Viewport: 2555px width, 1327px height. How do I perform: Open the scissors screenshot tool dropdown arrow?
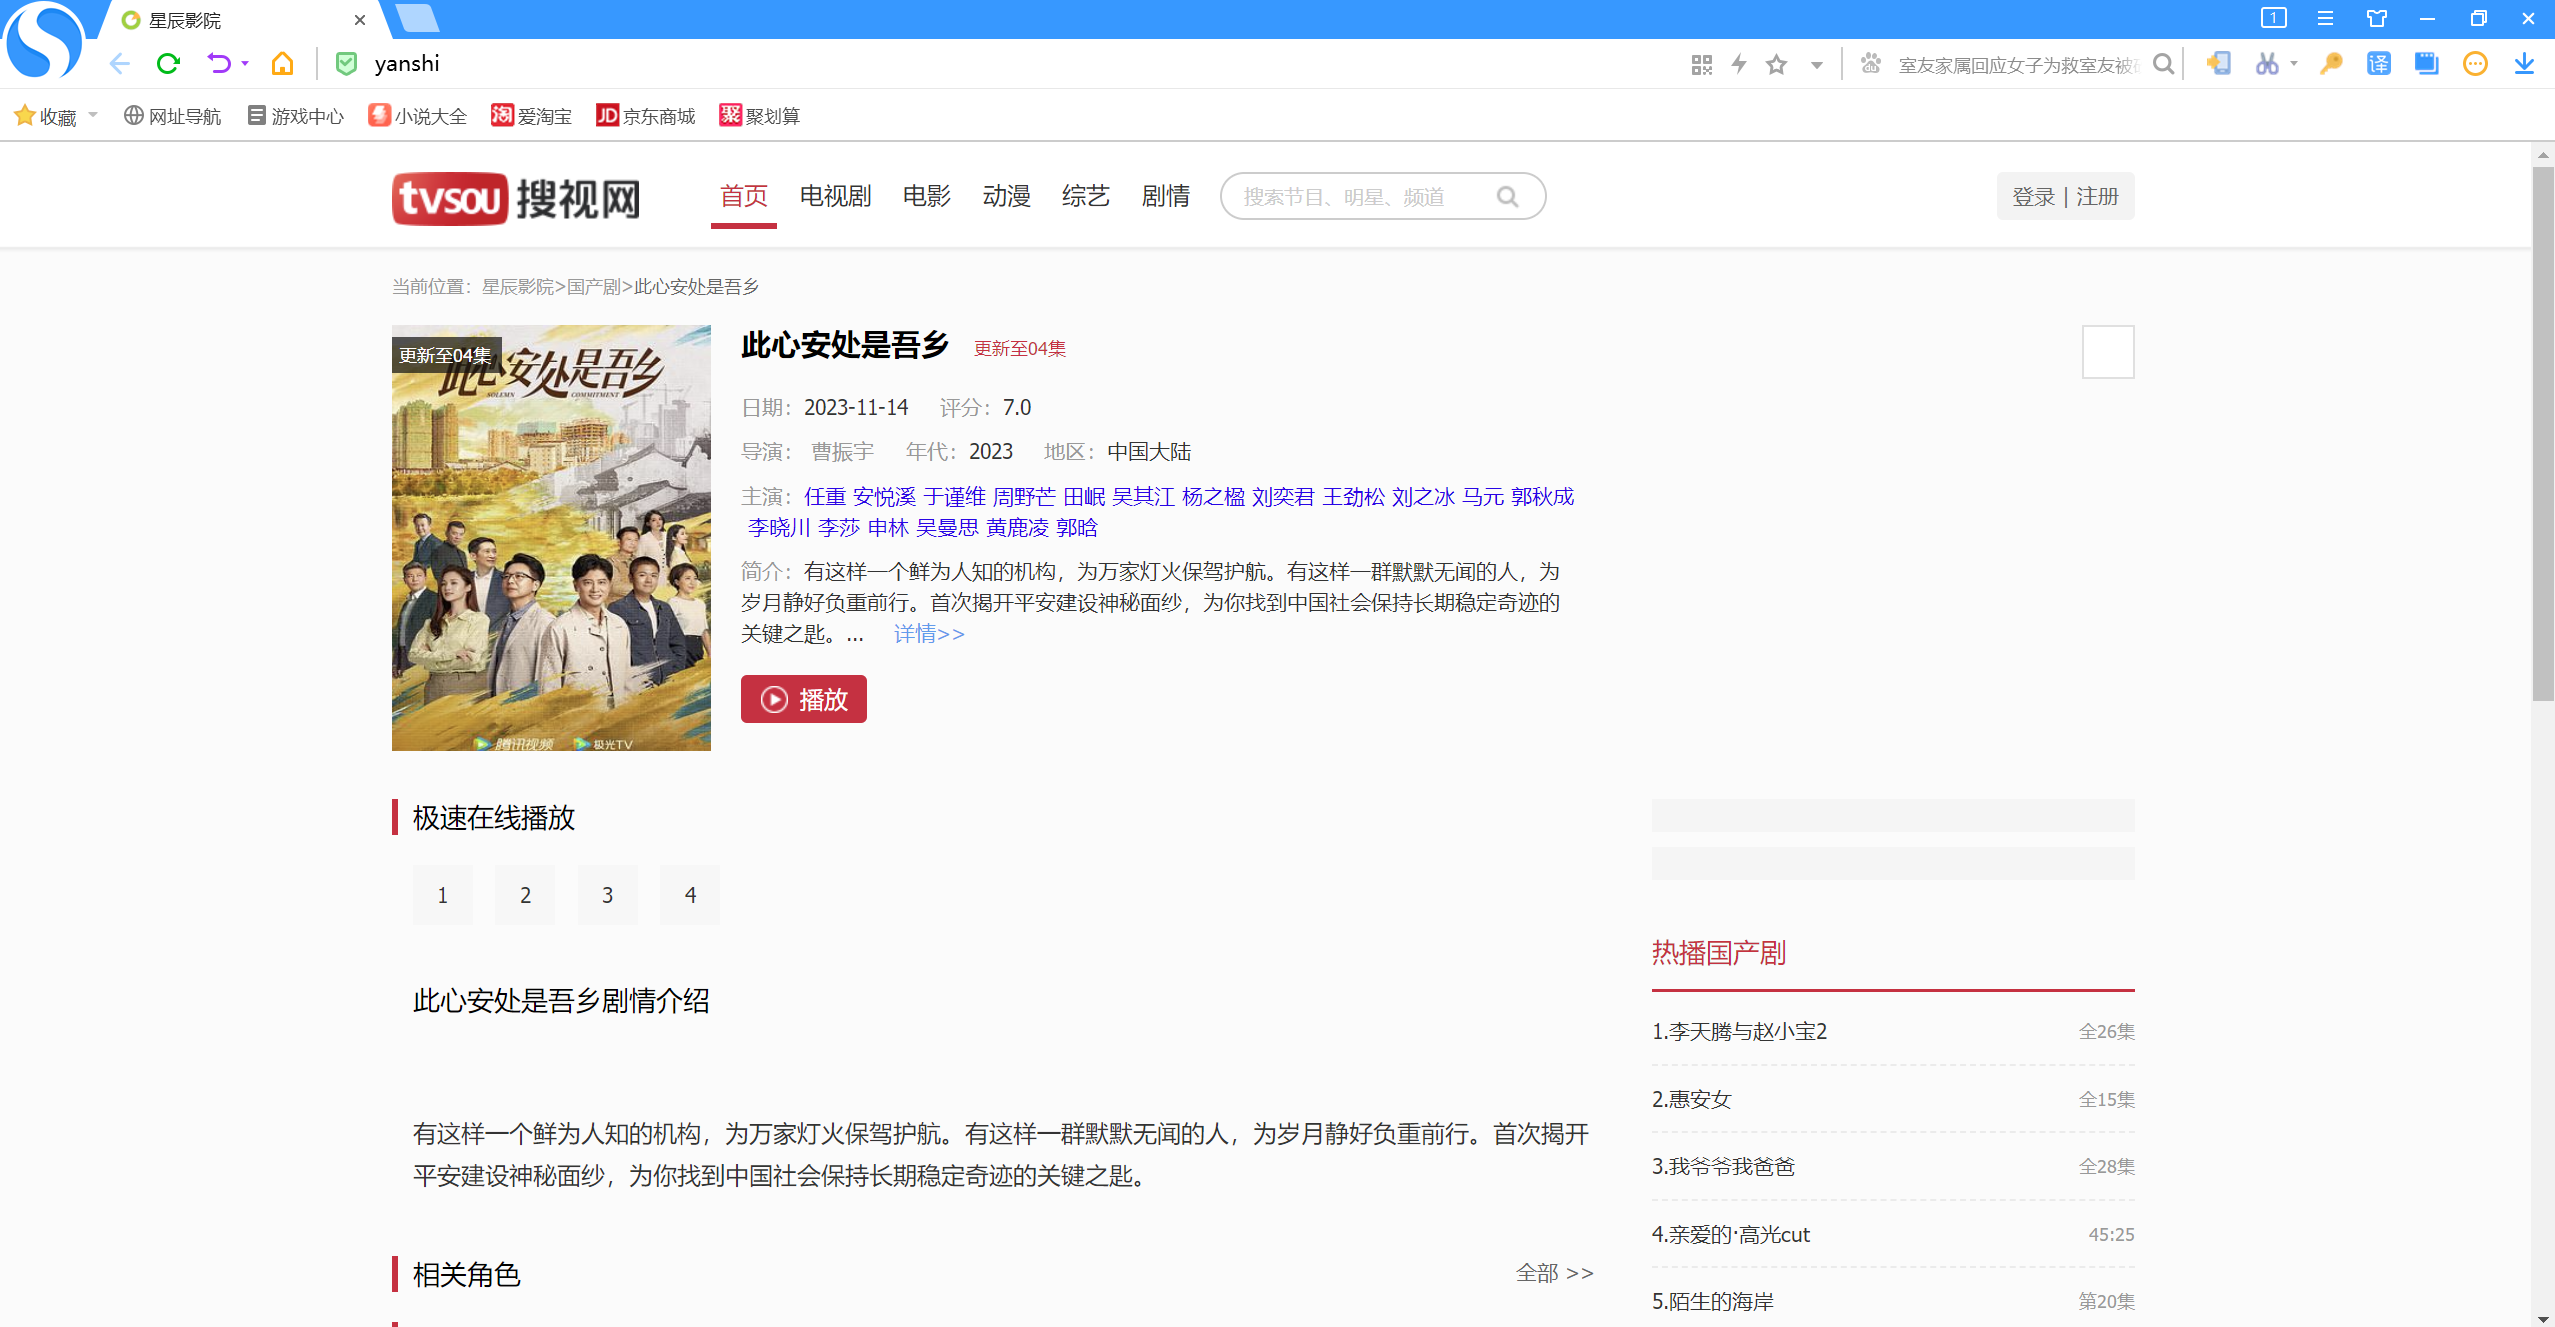click(x=2294, y=64)
